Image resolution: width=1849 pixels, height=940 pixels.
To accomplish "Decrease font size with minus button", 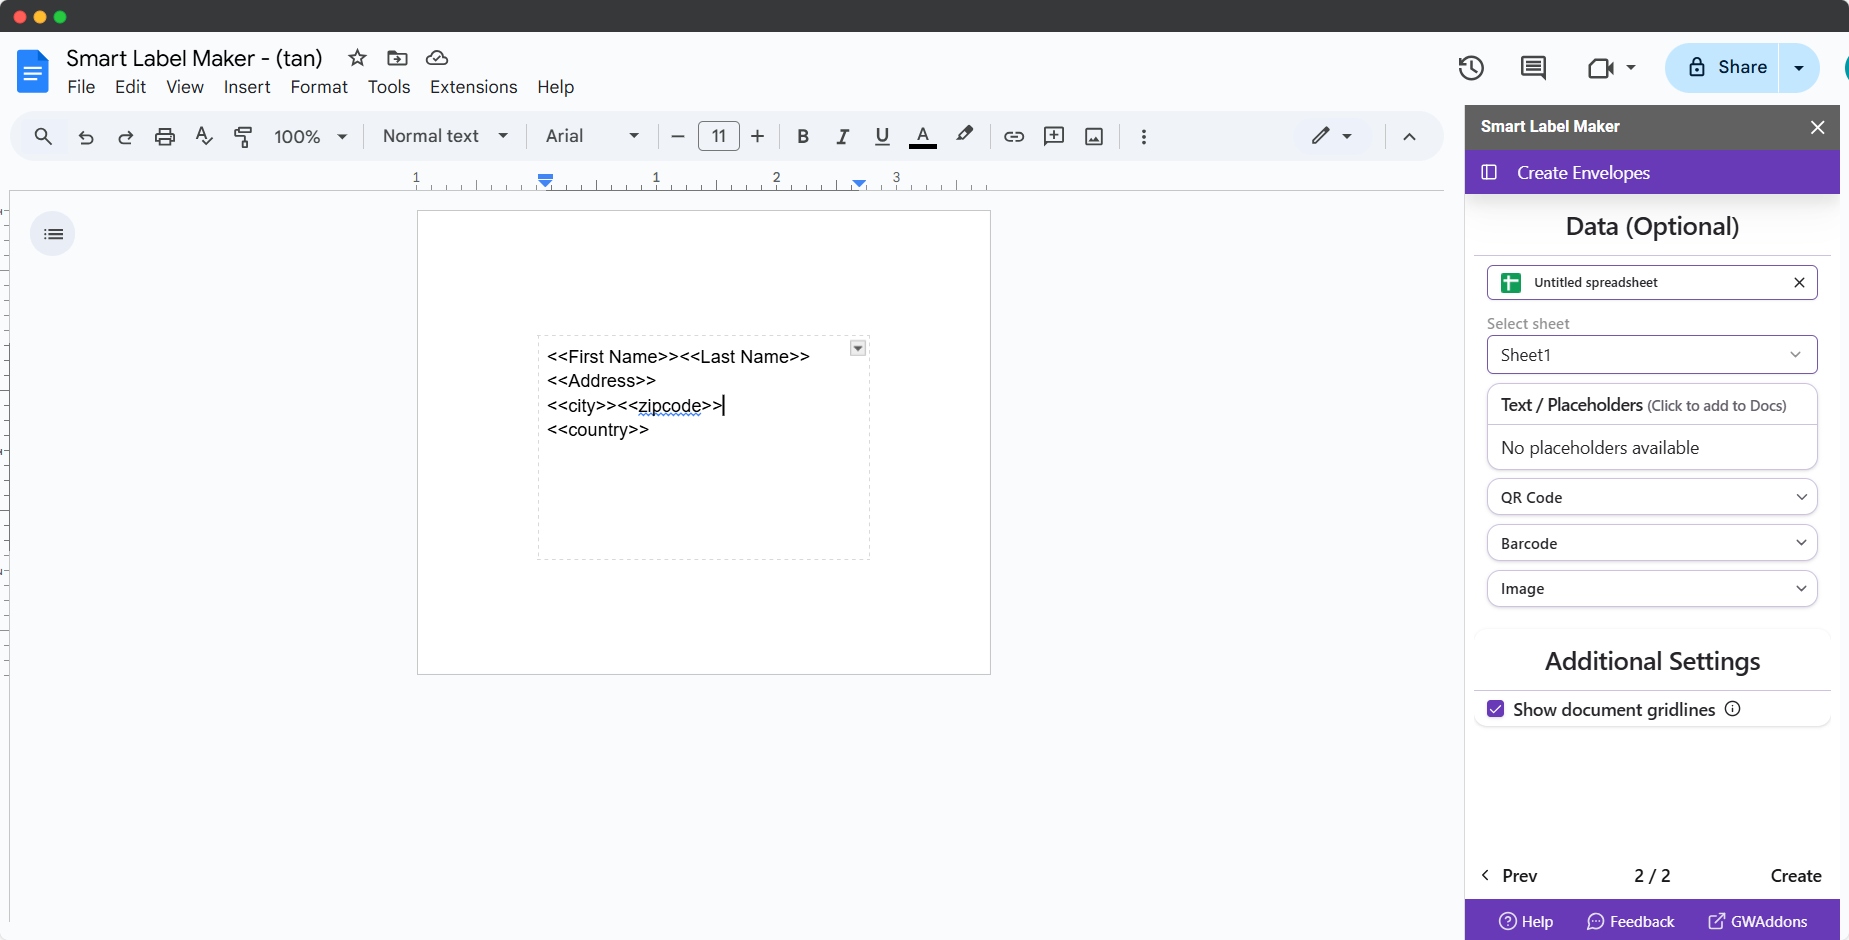I will [x=678, y=136].
